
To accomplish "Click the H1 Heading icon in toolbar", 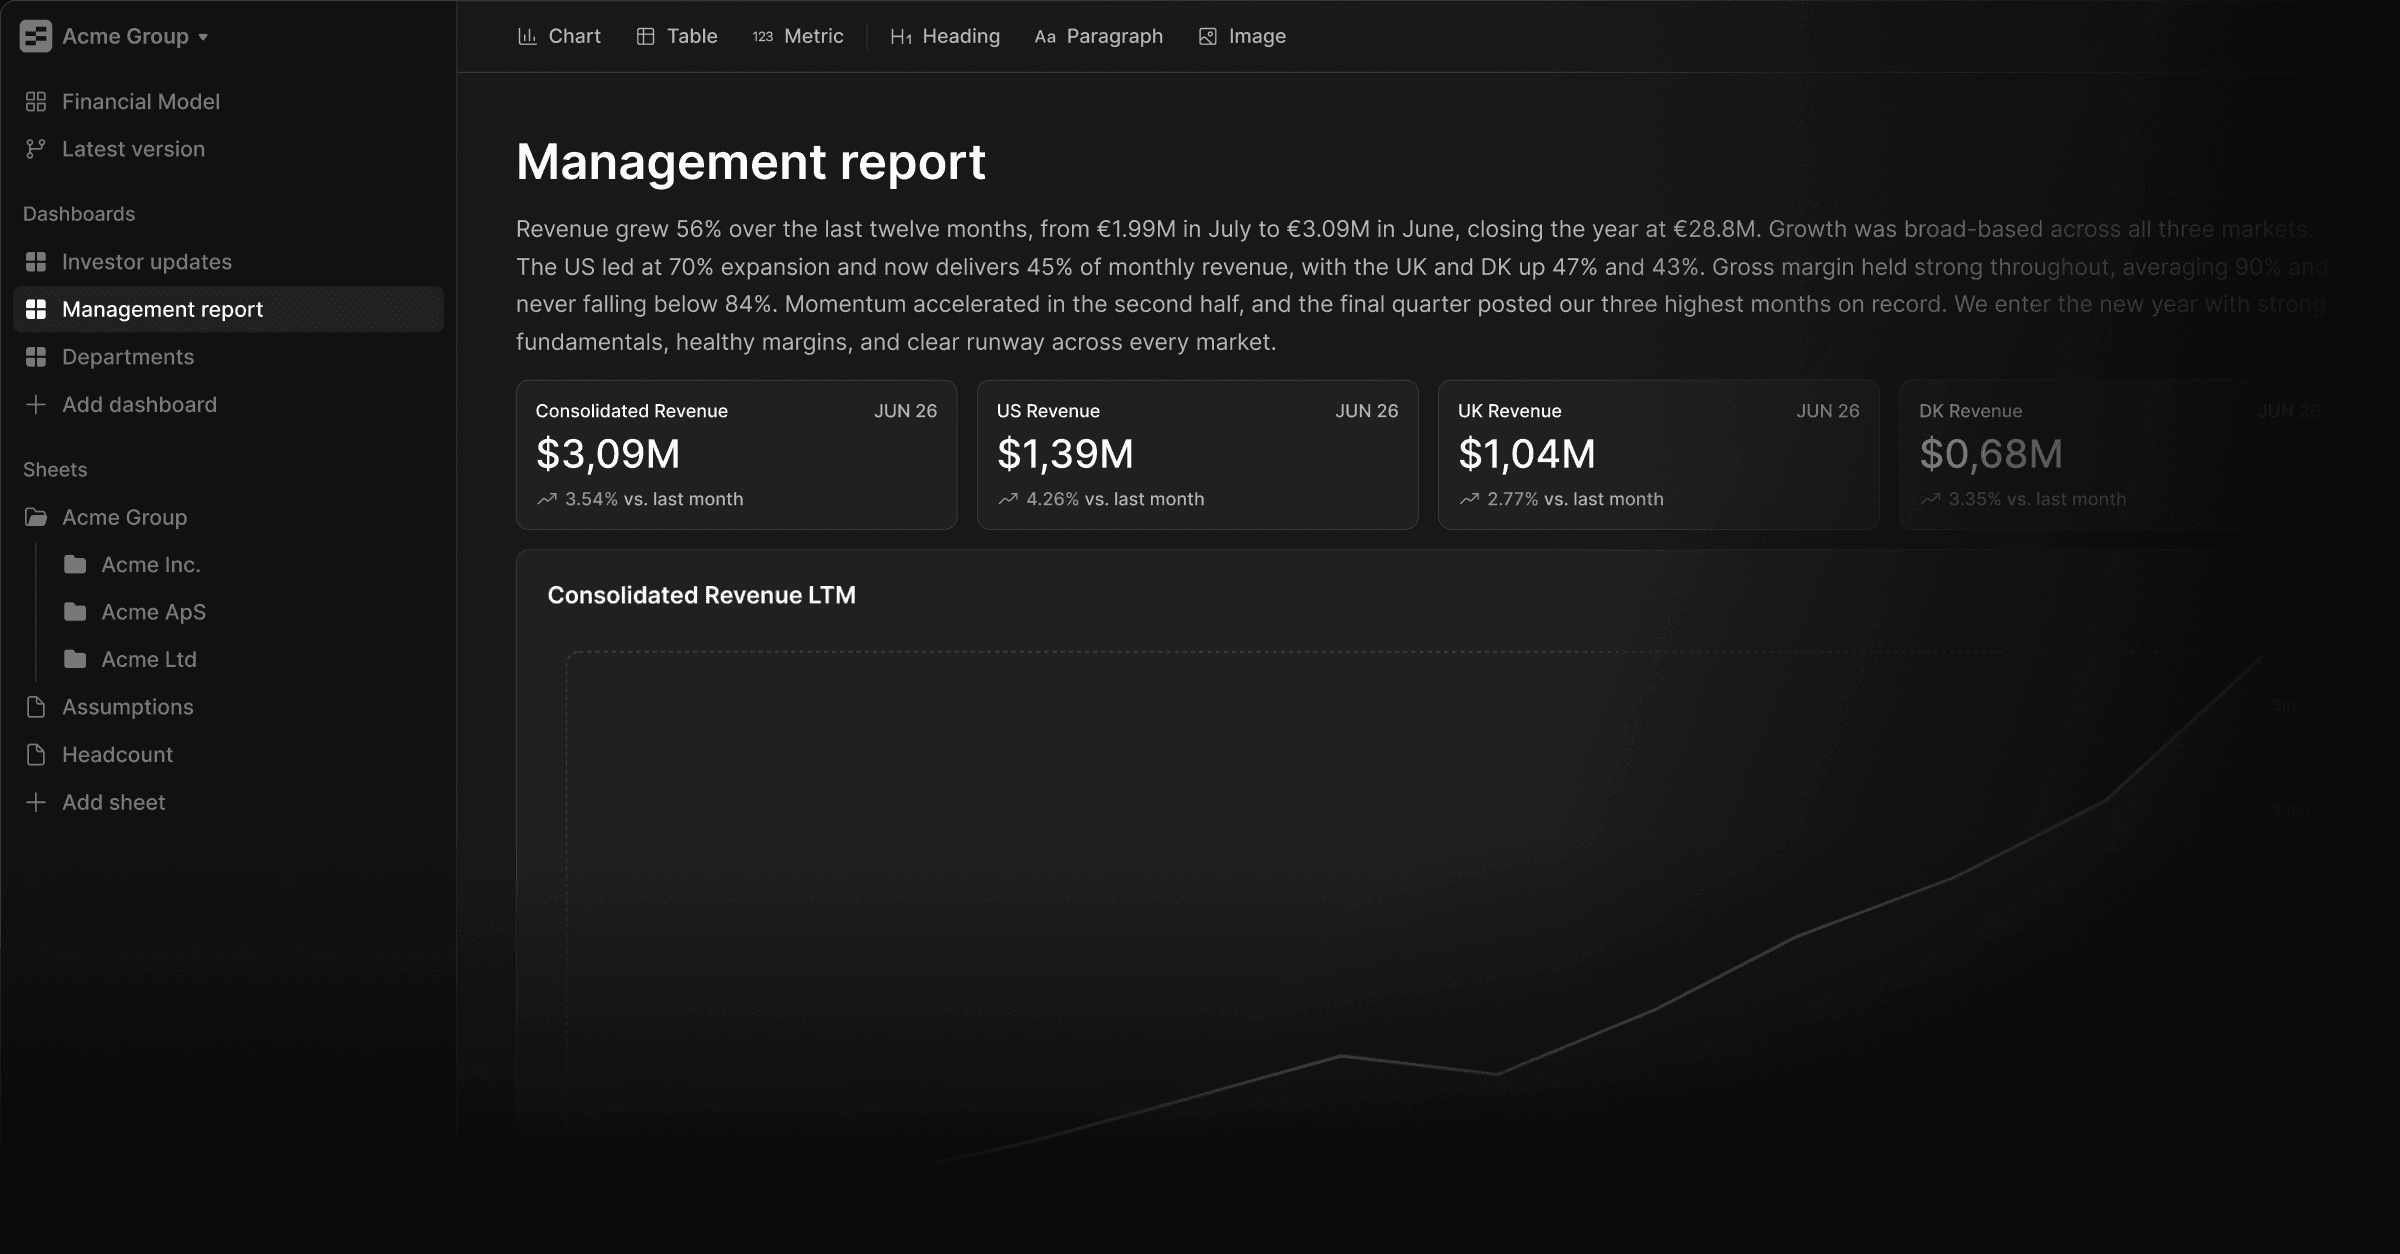I will coord(901,37).
